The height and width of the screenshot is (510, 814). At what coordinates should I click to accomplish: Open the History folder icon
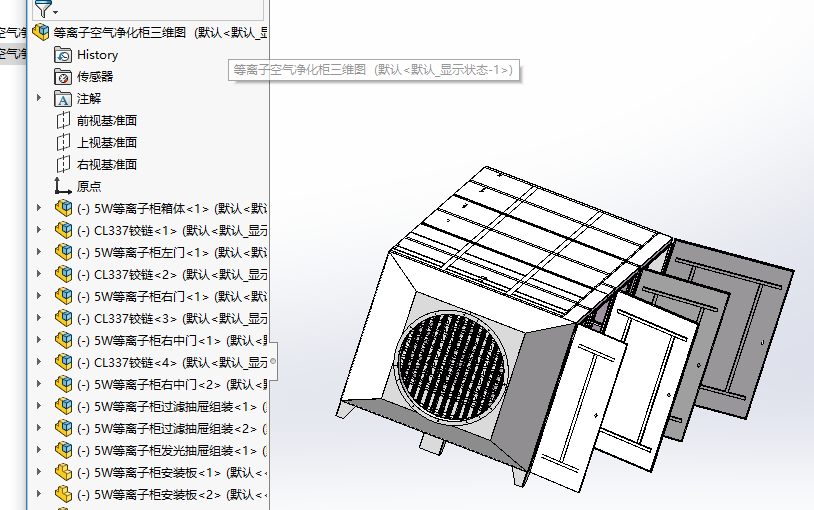tap(63, 55)
